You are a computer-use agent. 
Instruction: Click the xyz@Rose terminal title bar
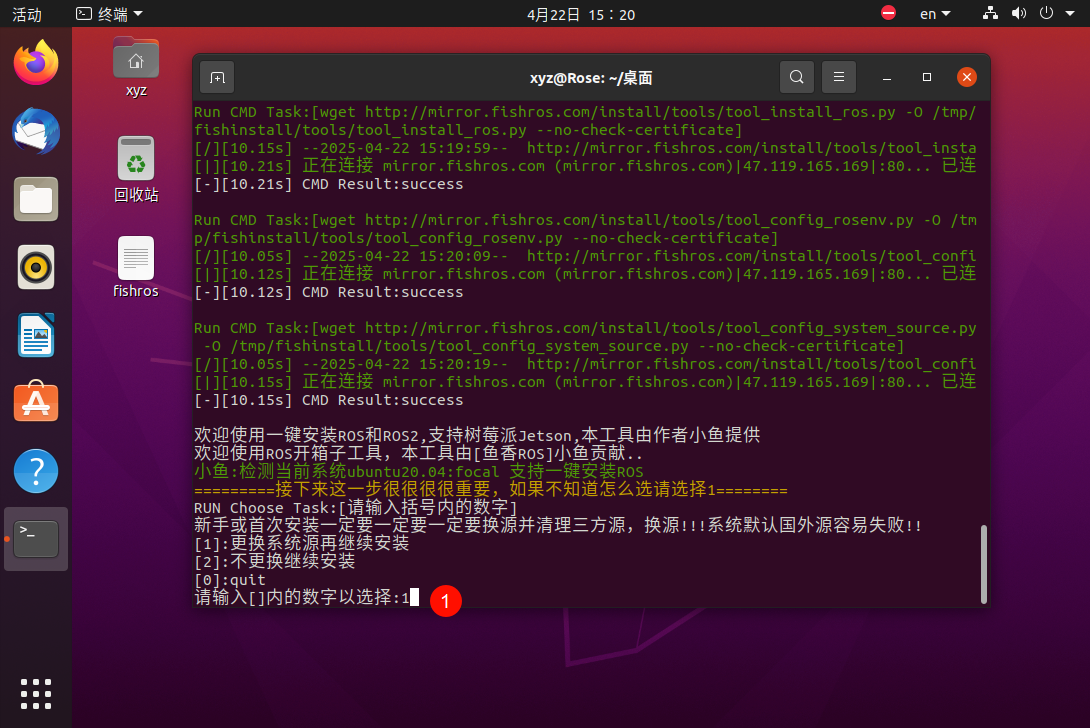click(x=591, y=78)
